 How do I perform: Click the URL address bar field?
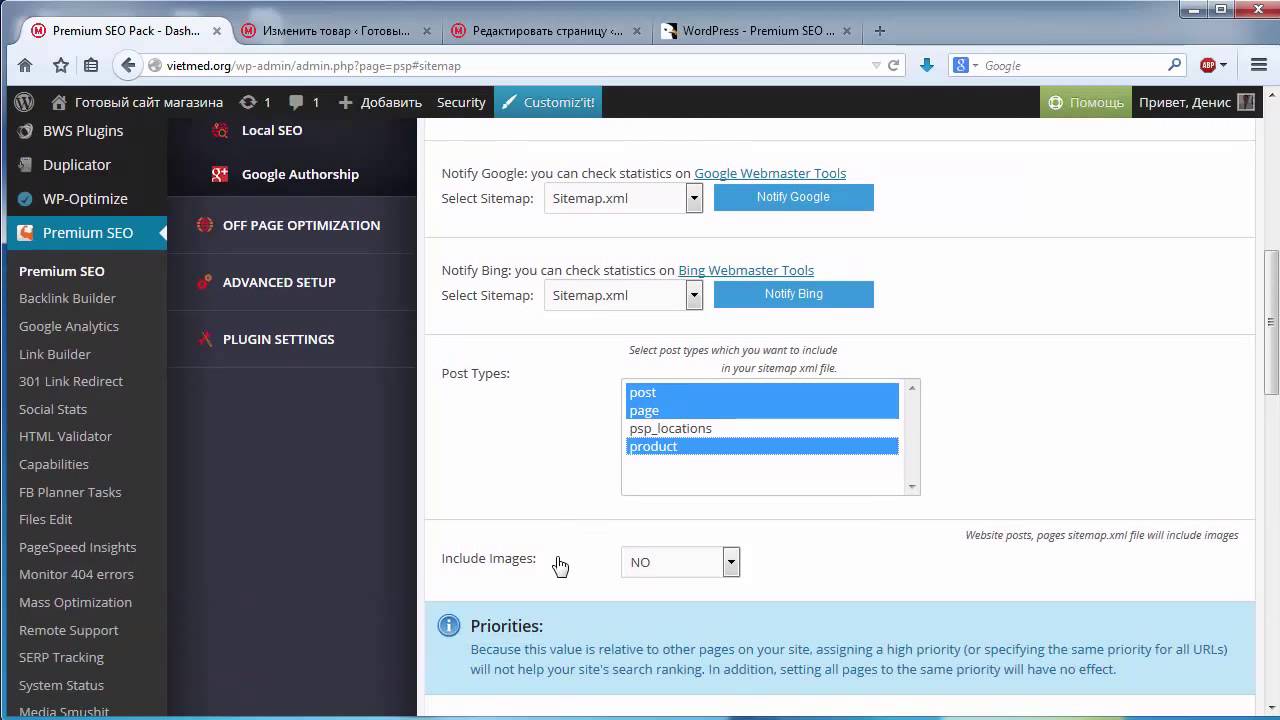pyautogui.click(x=510, y=65)
